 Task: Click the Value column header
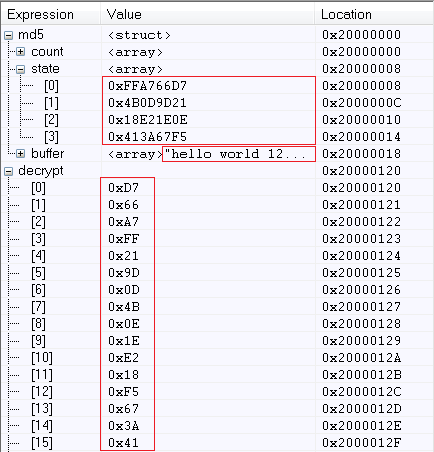click(124, 15)
